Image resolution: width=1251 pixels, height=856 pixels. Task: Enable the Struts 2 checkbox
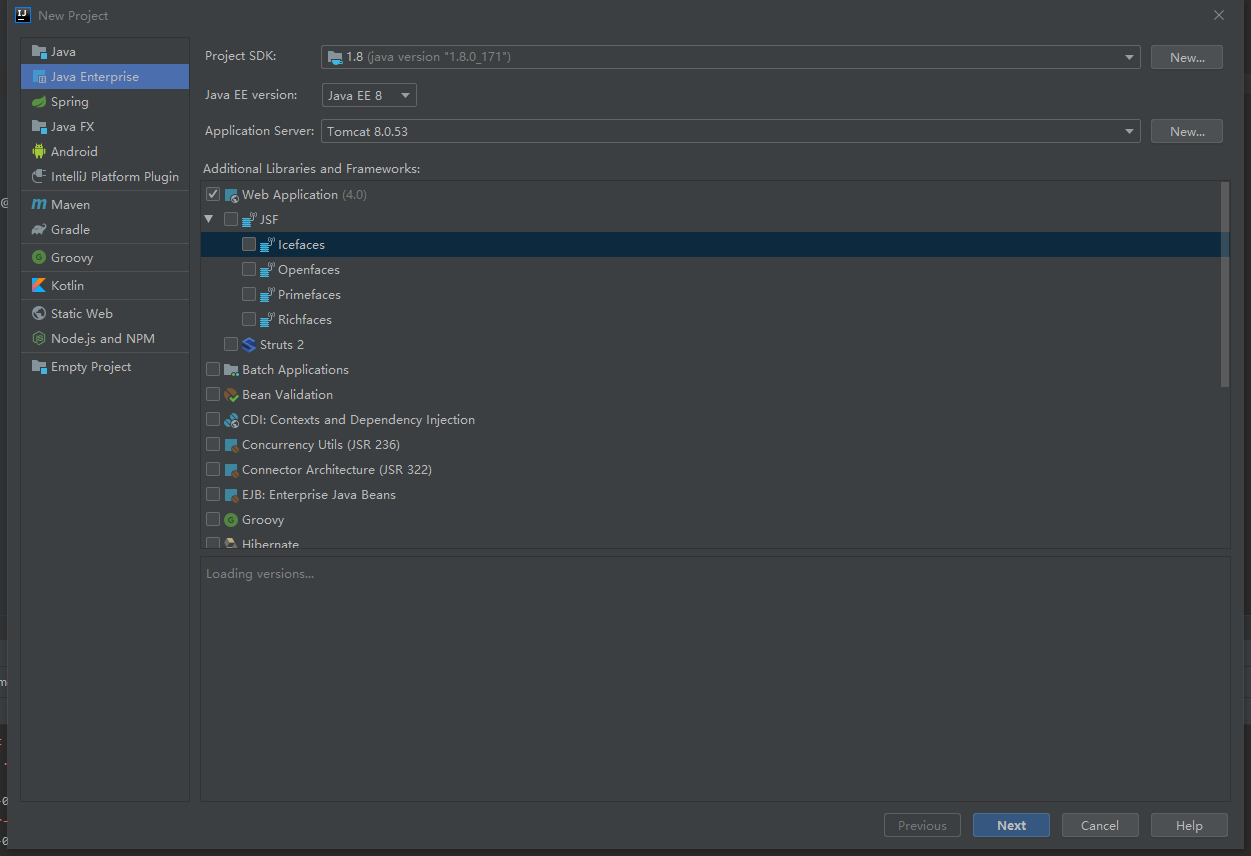point(231,345)
